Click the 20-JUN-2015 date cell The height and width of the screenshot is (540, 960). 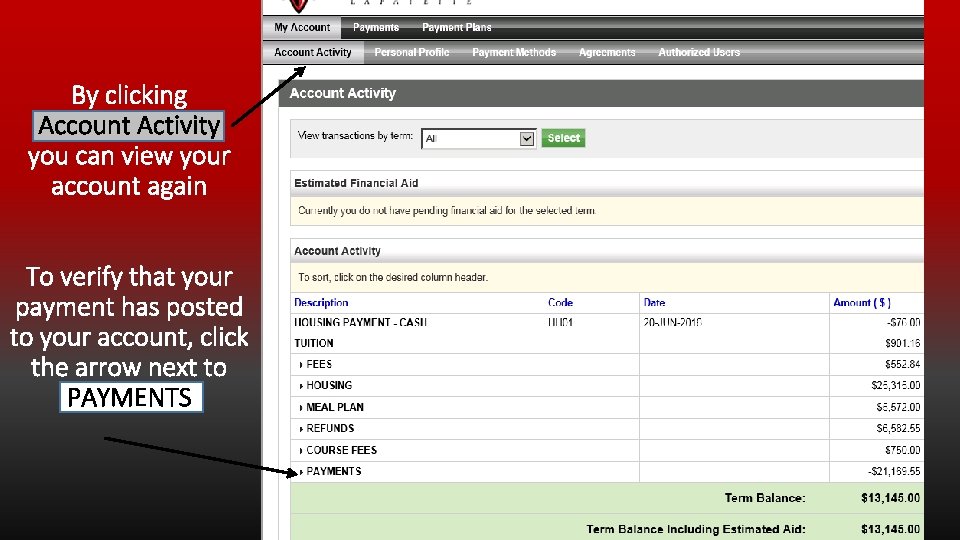pyautogui.click(x=672, y=322)
